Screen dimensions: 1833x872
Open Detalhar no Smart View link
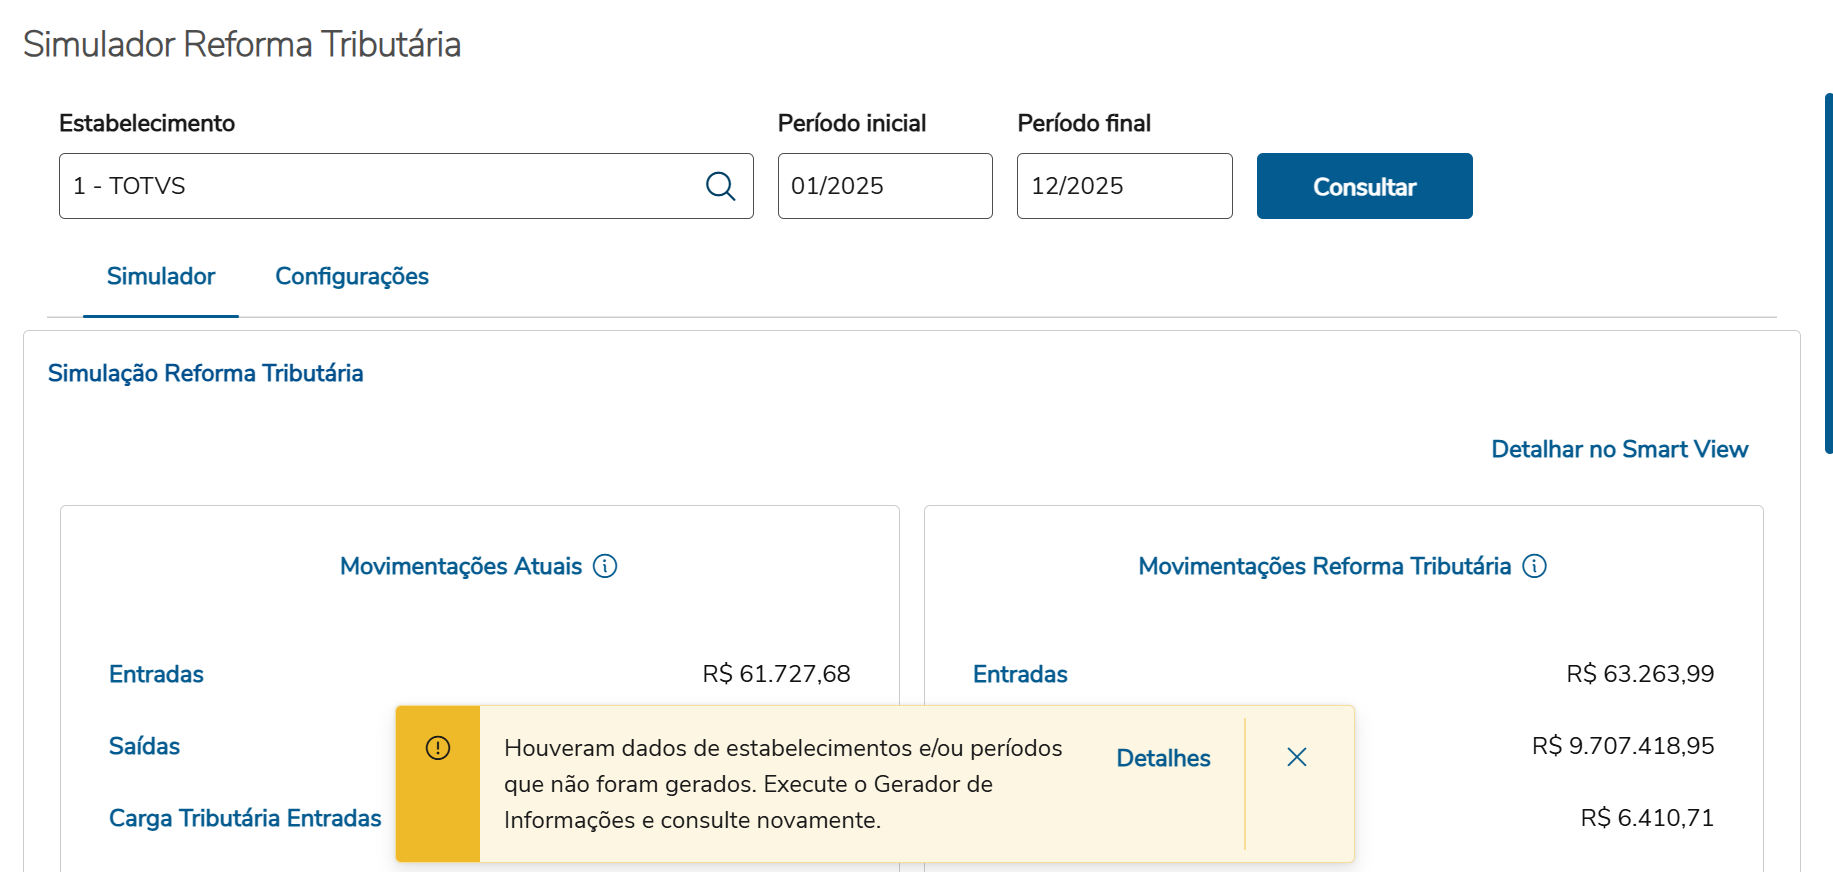[1619, 450]
